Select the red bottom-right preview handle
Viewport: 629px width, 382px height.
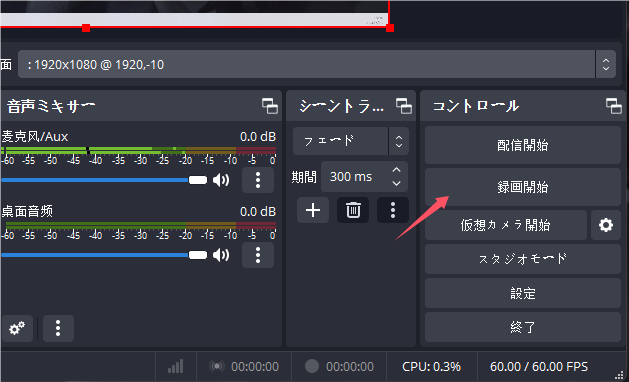point(390,28)
